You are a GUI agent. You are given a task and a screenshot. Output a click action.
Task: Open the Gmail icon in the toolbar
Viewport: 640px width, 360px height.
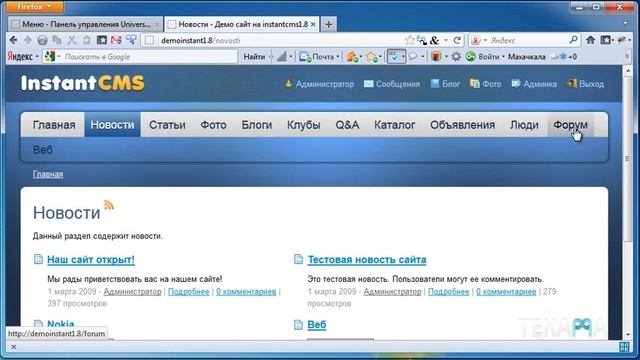pos(116,40)
